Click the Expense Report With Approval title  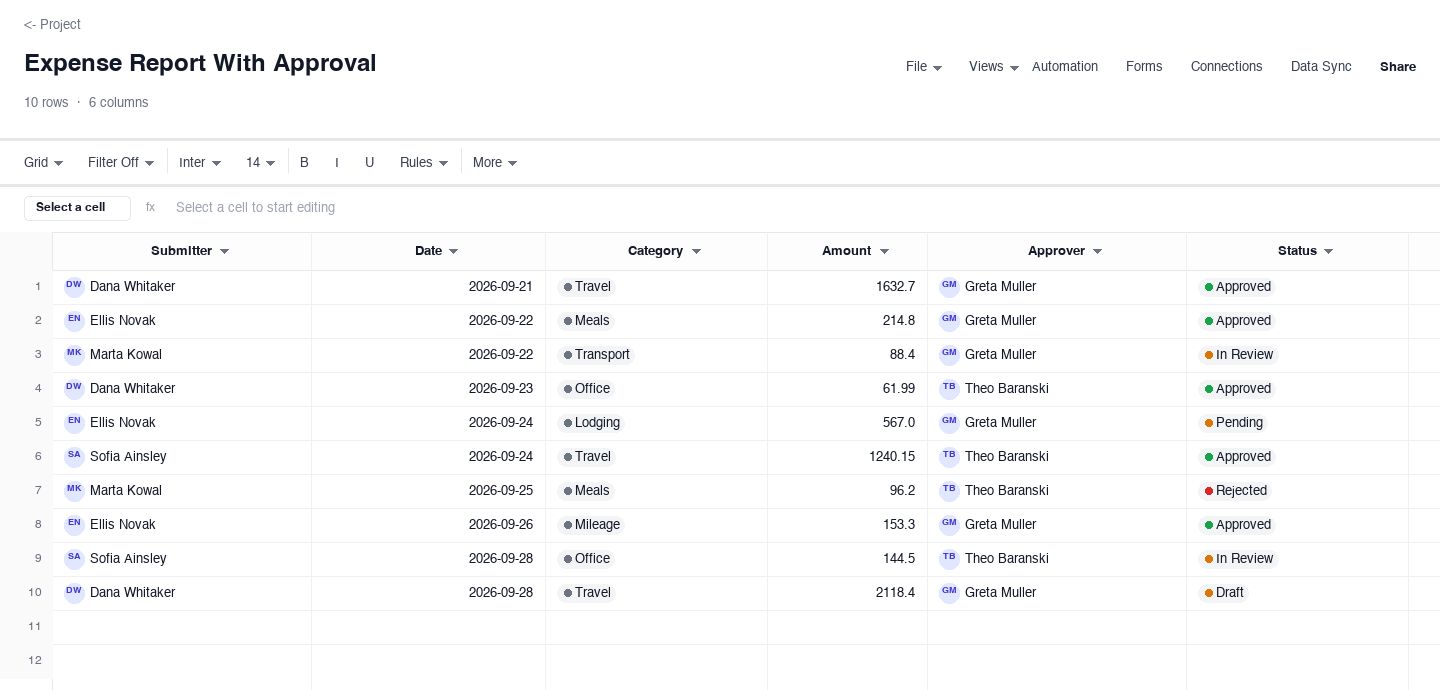pyautogui.click(x=200, y=63)
